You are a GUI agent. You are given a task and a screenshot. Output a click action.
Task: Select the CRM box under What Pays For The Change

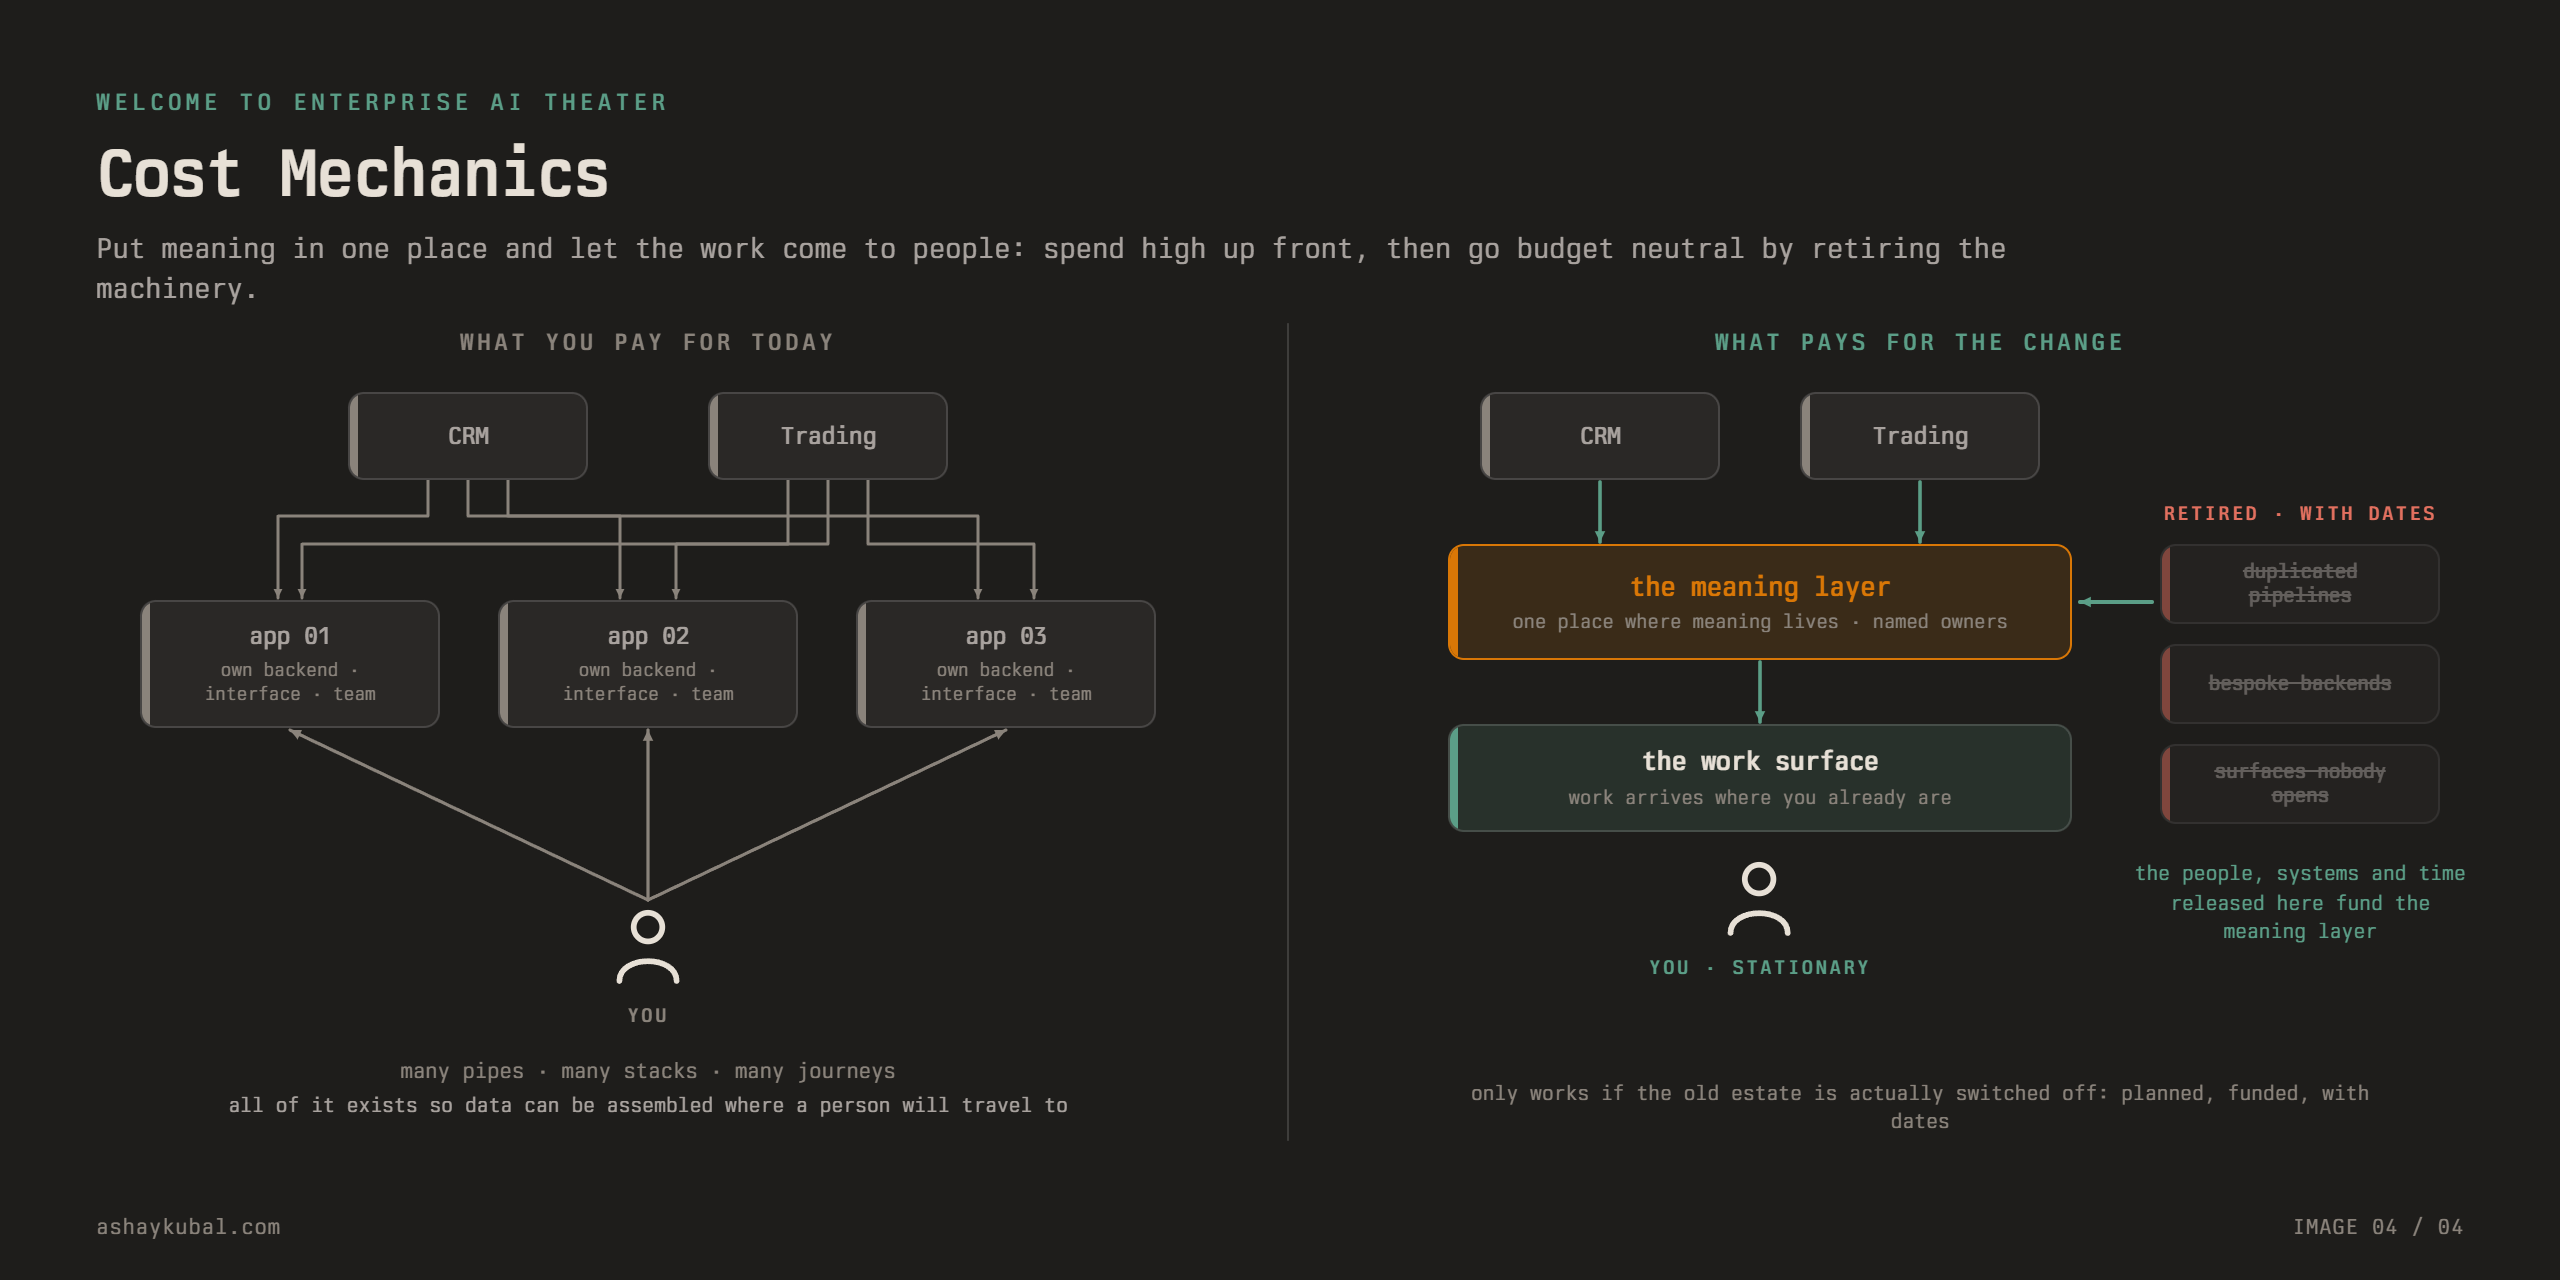coord(1600,436)
